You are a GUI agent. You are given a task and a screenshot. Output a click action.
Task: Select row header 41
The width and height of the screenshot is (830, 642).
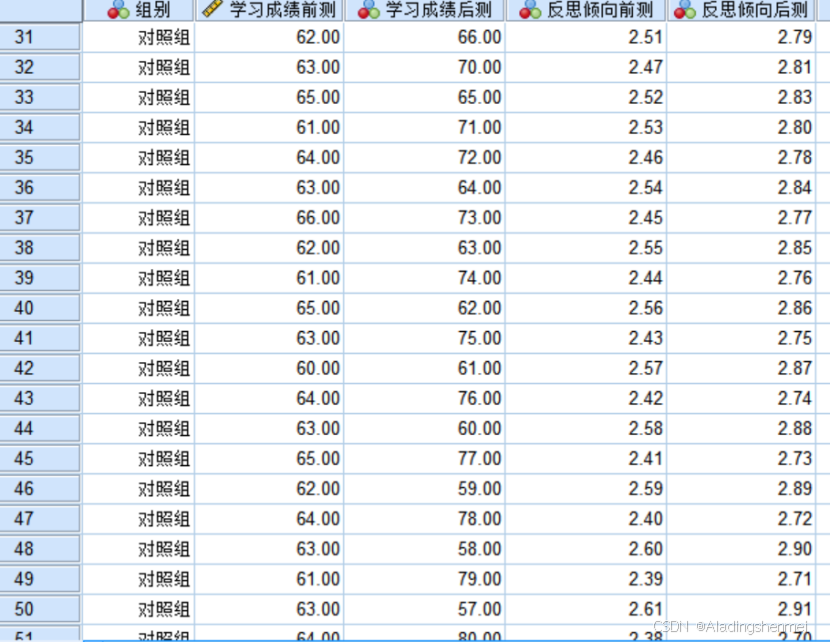[40, 338]
